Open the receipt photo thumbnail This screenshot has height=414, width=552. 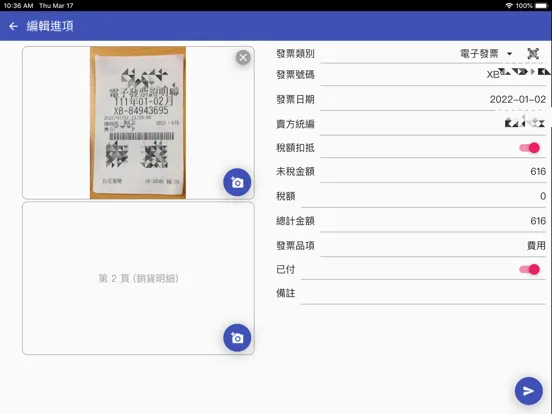click(138, 123)
